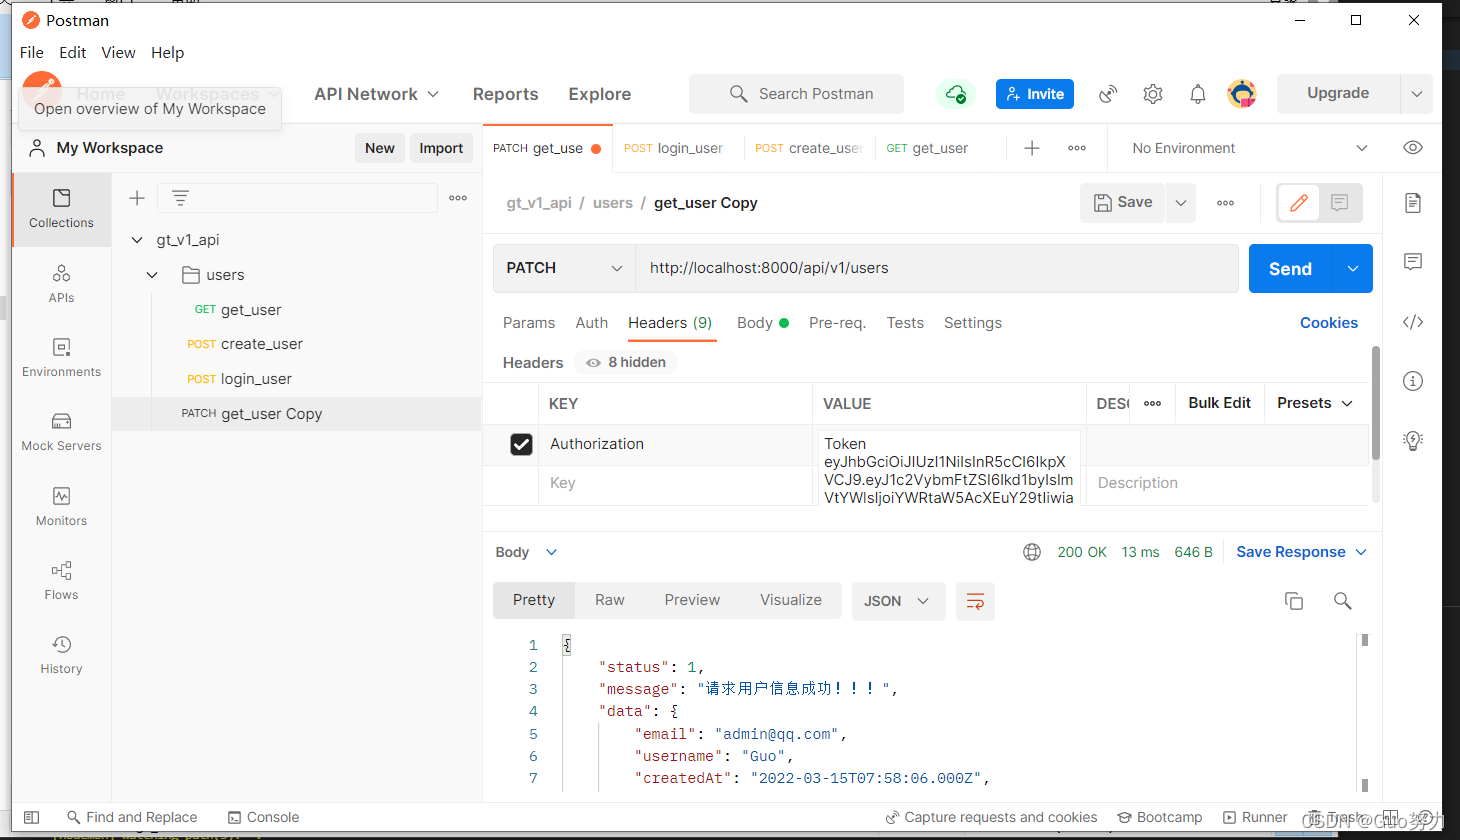This screenshot has height=840, width=1460.
Task: Click the Save button
Action: 1123,203
